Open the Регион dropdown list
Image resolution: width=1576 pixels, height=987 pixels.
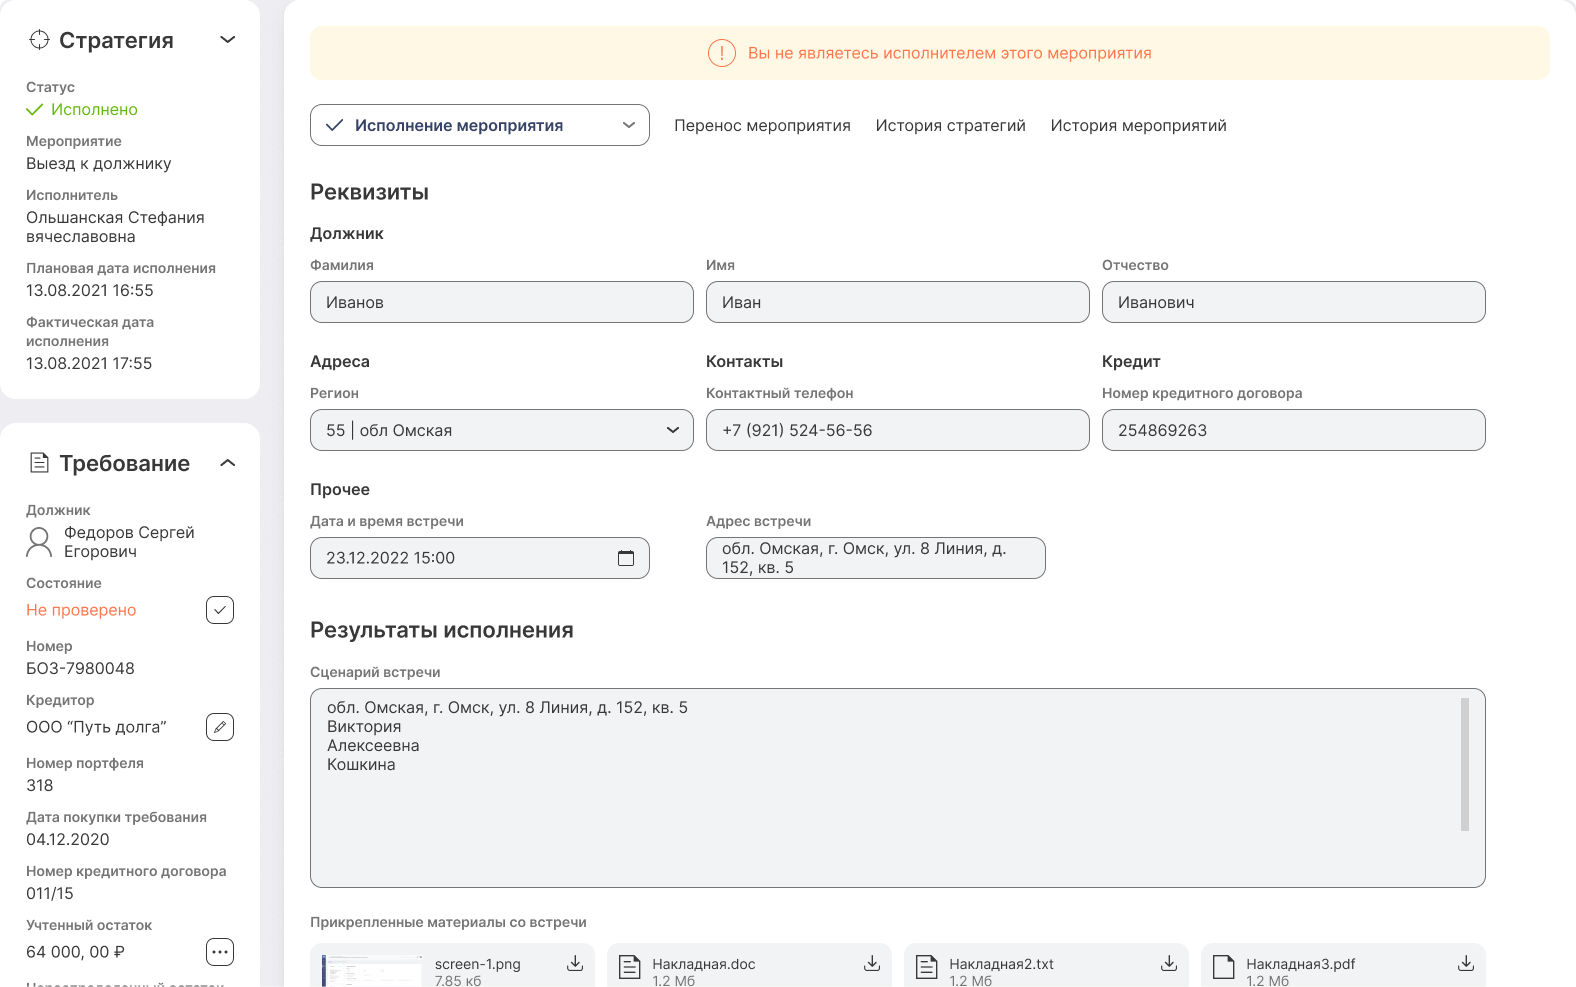[x=501, y=430]
